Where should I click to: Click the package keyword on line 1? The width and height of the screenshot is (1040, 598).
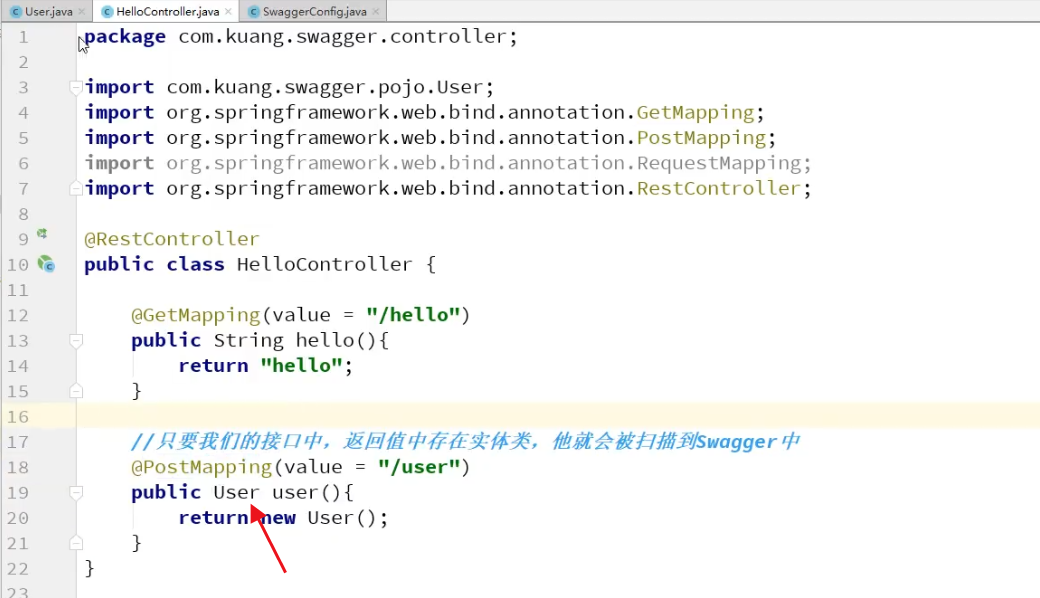125,37
